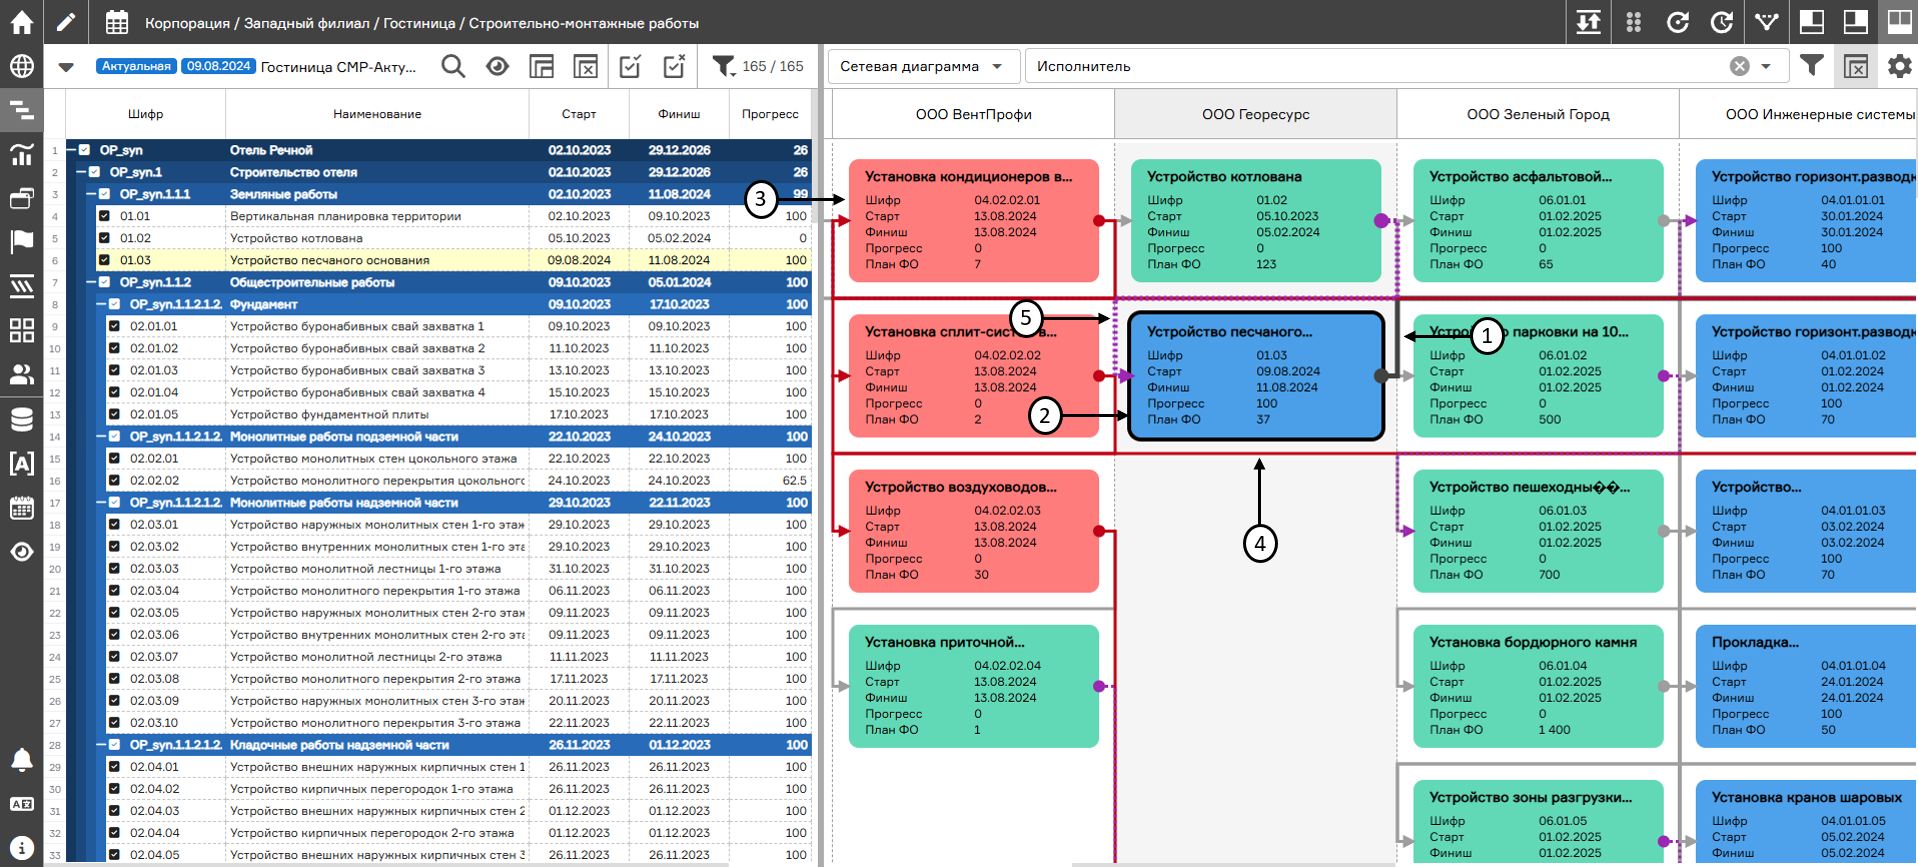1918x867 pixels.
Task: Open the info icon at sidebar bottom
Action: pyautogui.click(x=21, y=848)
